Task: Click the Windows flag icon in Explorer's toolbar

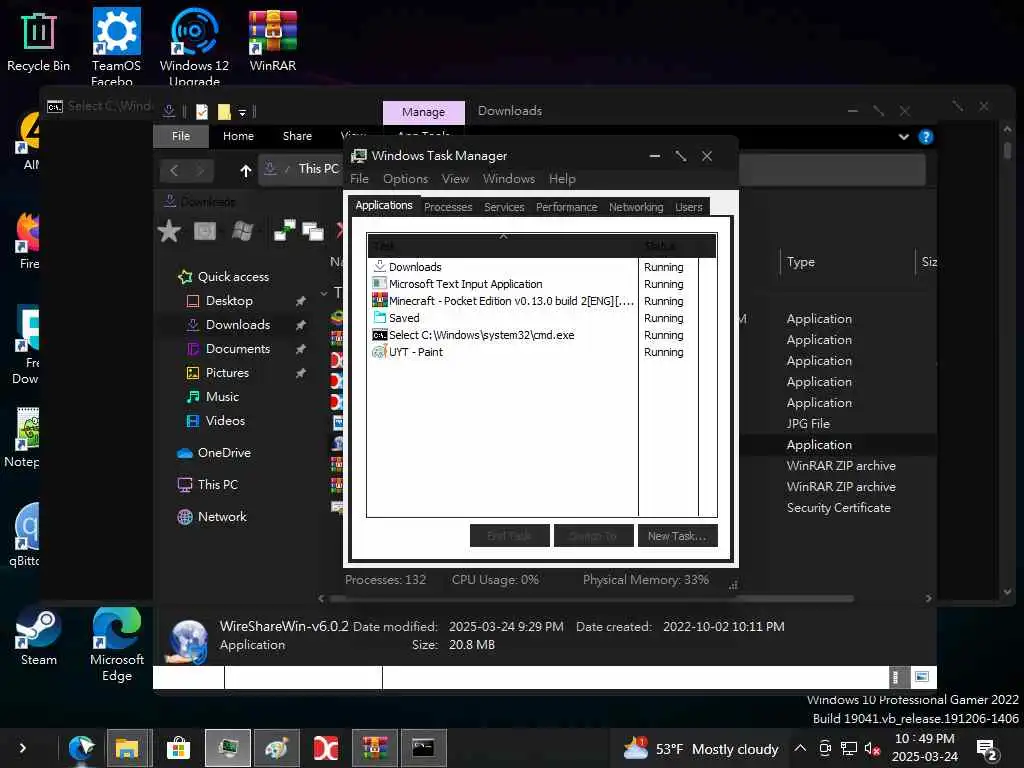Action: (242, 231)
